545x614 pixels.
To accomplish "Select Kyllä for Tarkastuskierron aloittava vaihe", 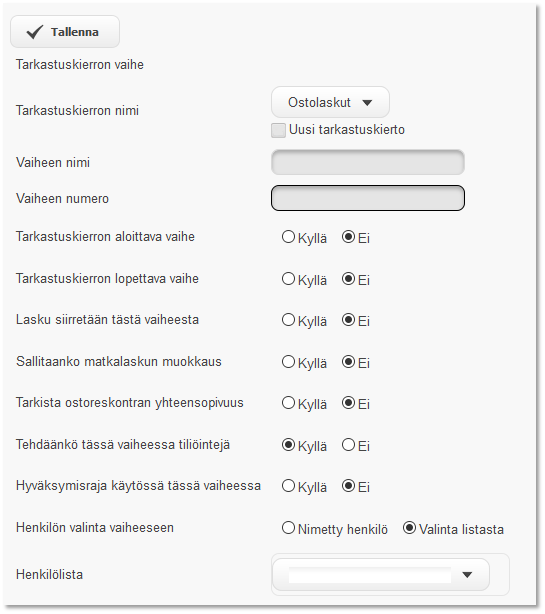I will tap(288, 237).
